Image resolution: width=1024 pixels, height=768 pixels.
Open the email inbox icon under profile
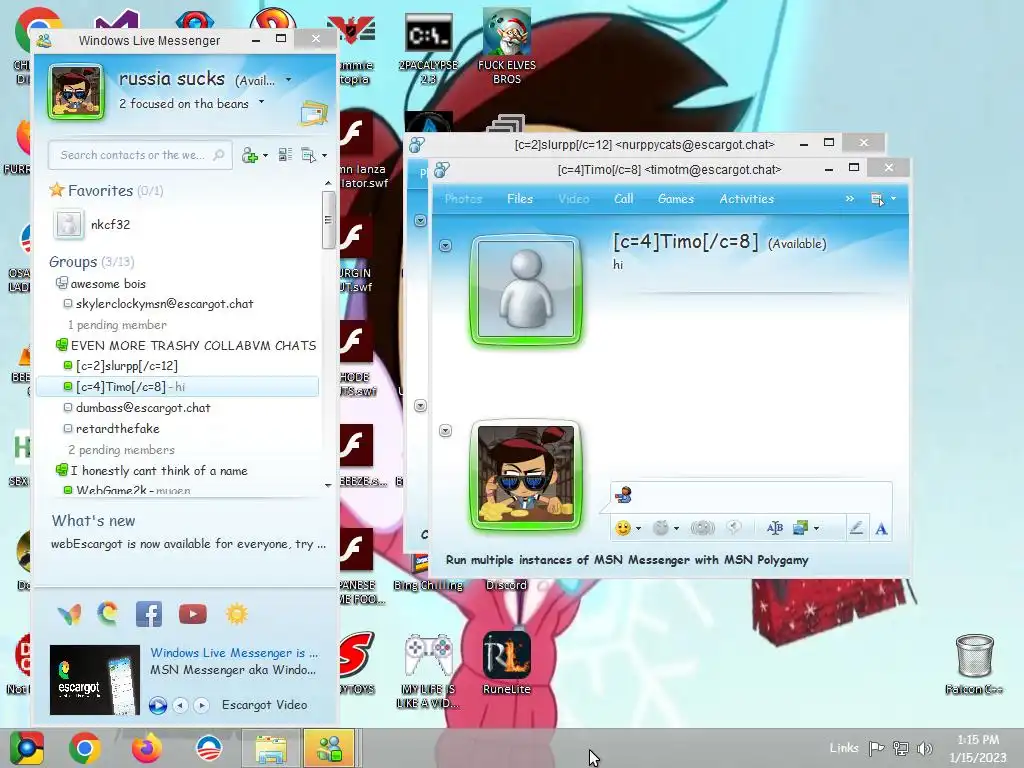pos(313,113)
